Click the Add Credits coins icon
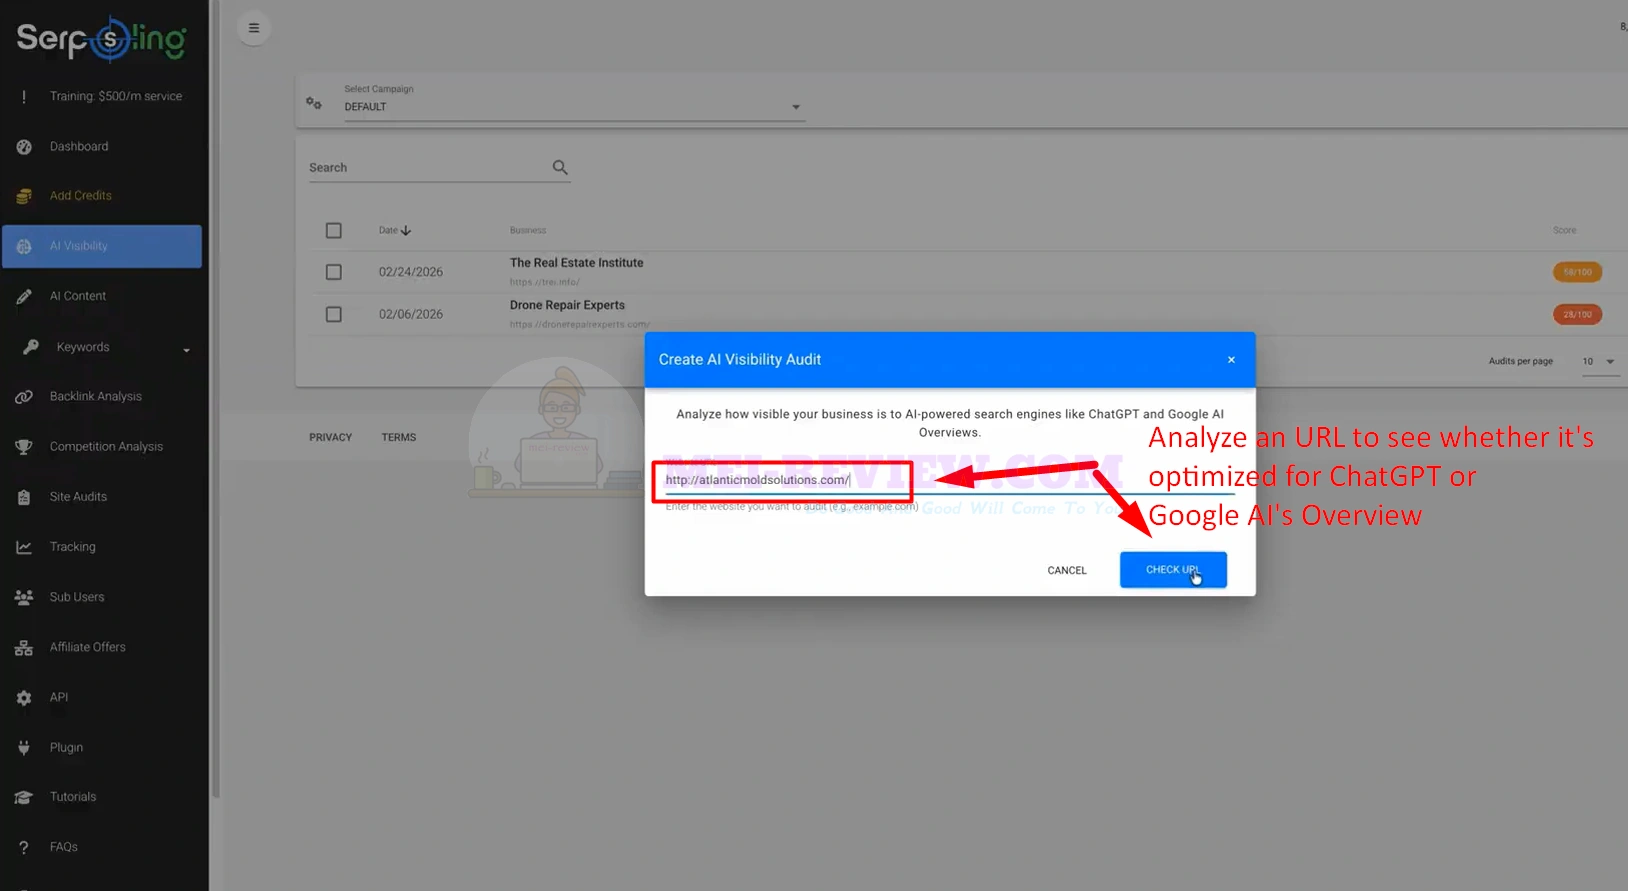The height and width of the screenshot is (891, 1628). pos(24,196)
